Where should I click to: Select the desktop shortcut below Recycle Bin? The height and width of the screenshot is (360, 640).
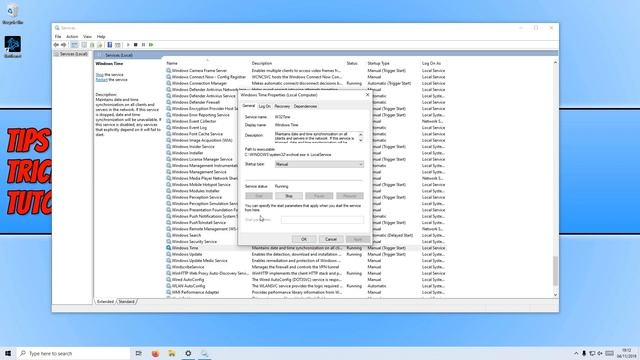pyautogui.click(x=13, y=47)
